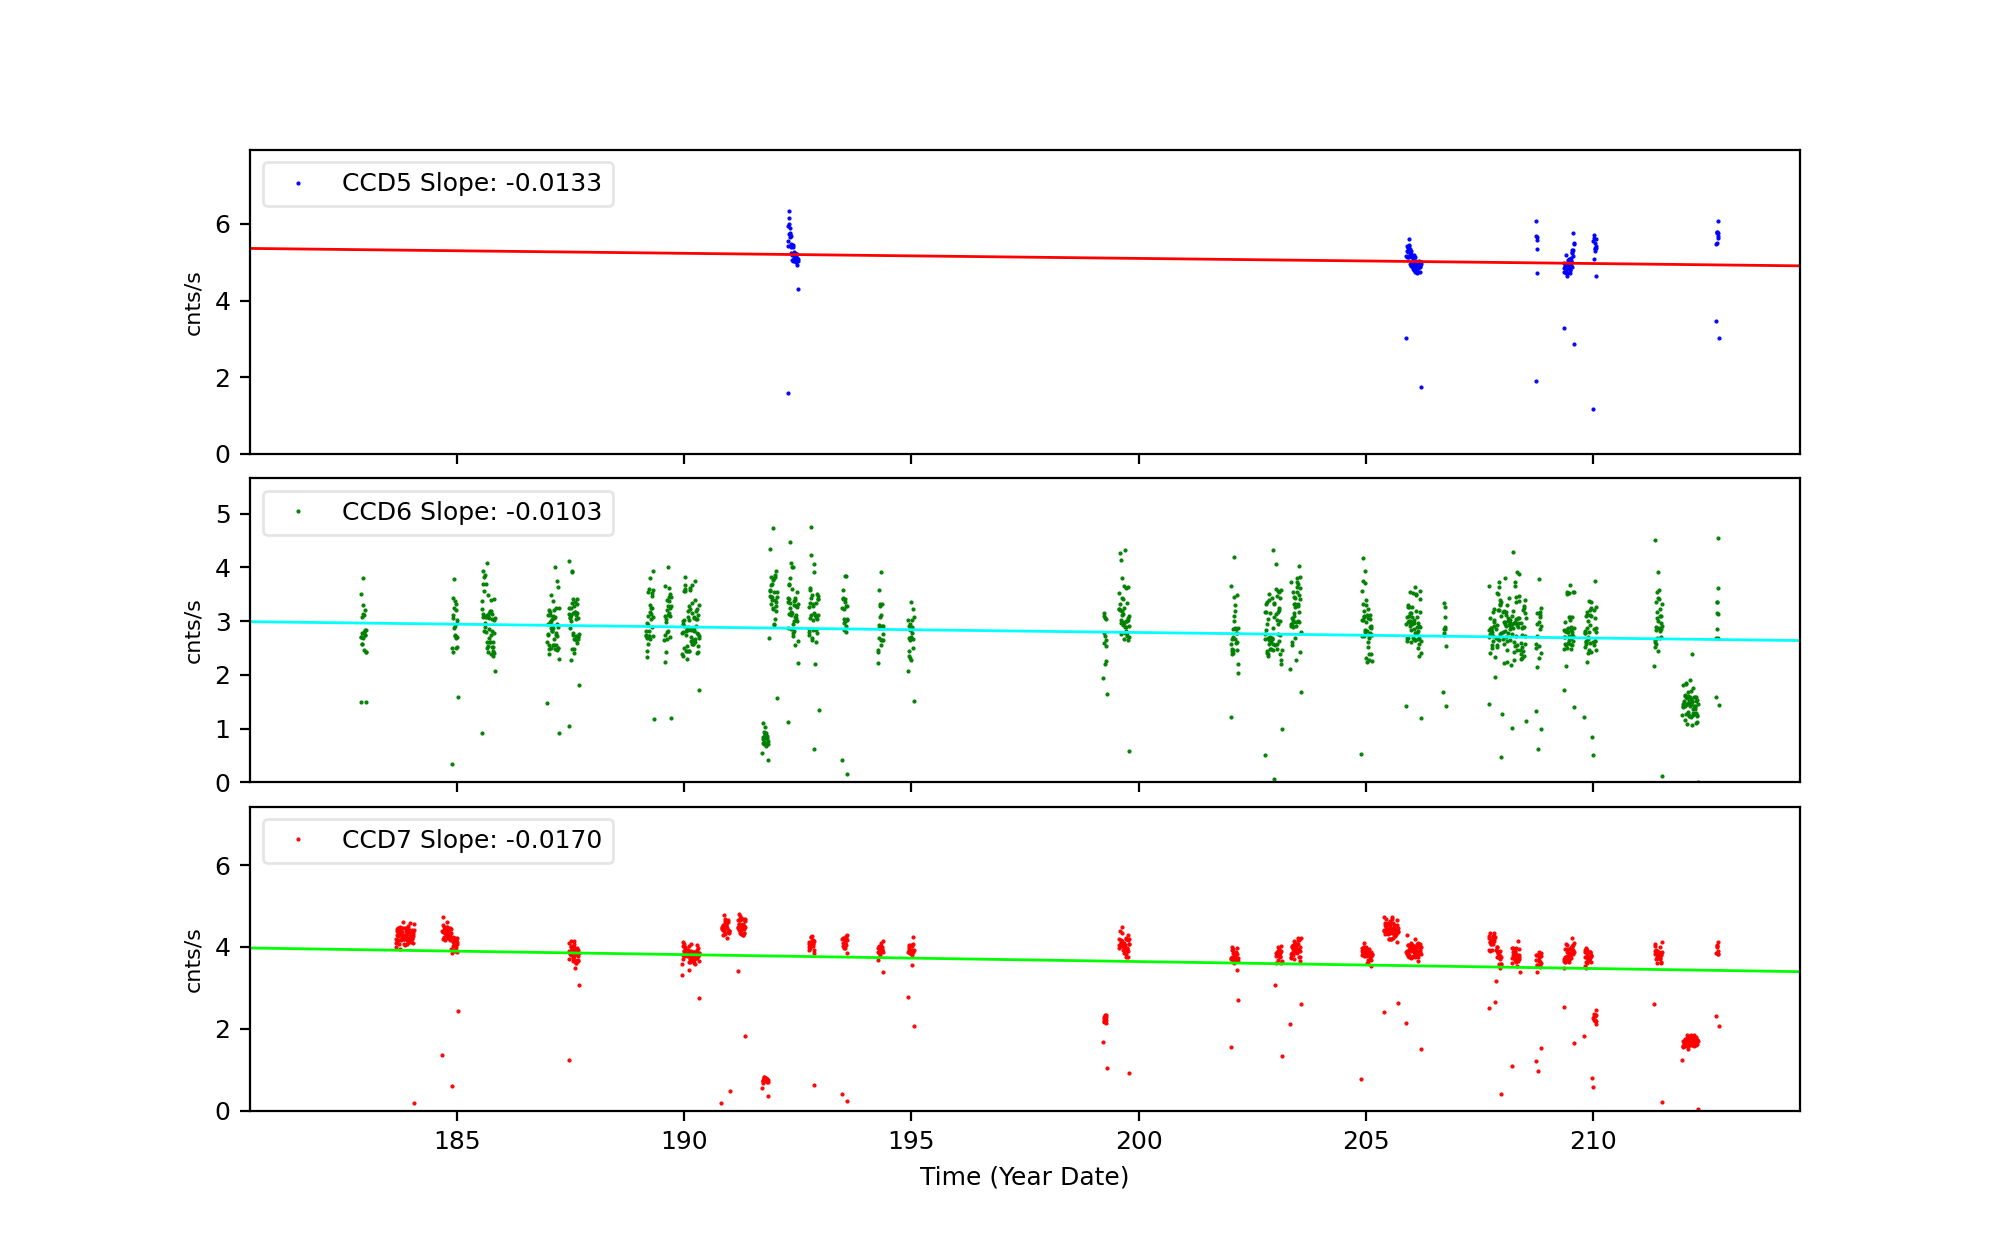This screenshot has height=1248, width=2000.
Task: Click the 210 x-axis tick label
Action: point(1593,1141)
